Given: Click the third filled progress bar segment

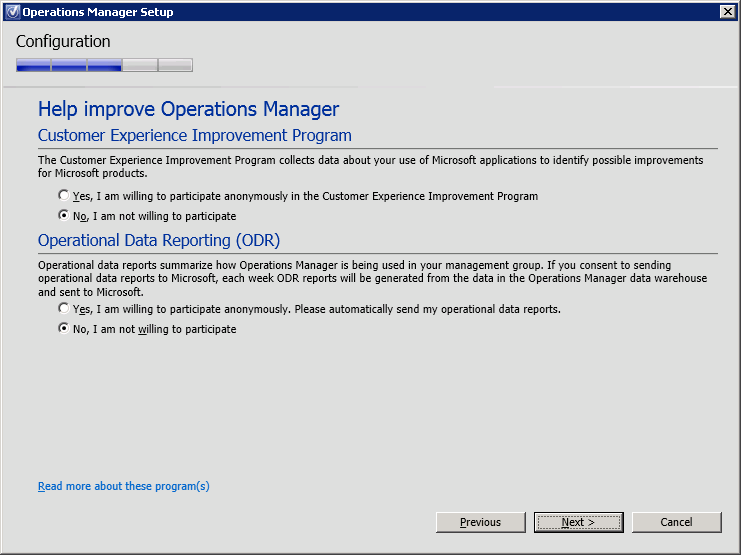Looking at the screenshot, I should (104, 66).
